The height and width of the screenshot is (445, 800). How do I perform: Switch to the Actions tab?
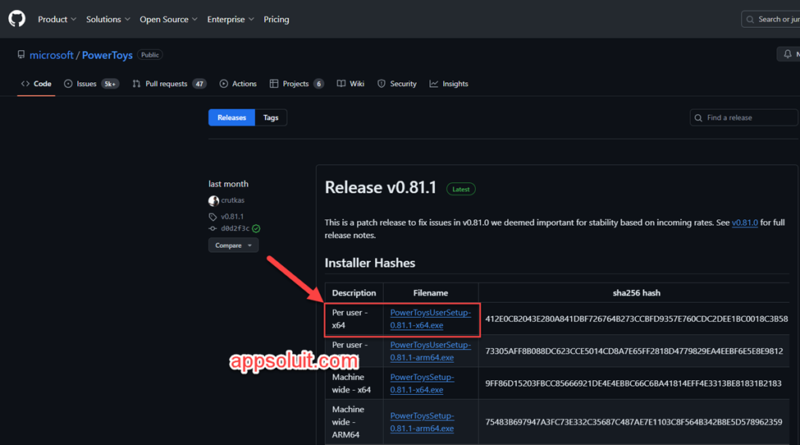click(x=238, y=84)
